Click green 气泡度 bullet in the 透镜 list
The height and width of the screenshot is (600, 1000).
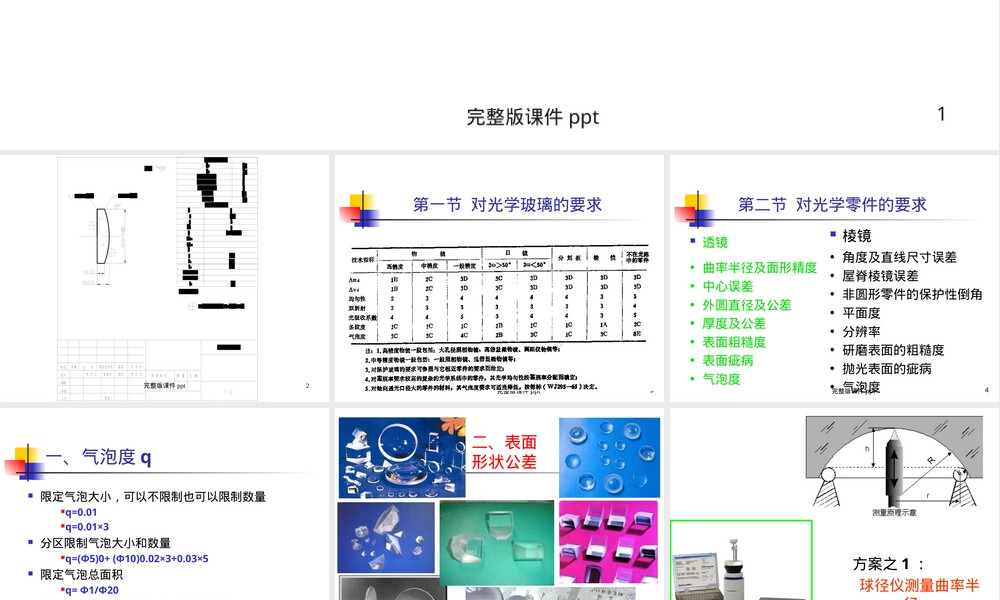pos(721,379)
